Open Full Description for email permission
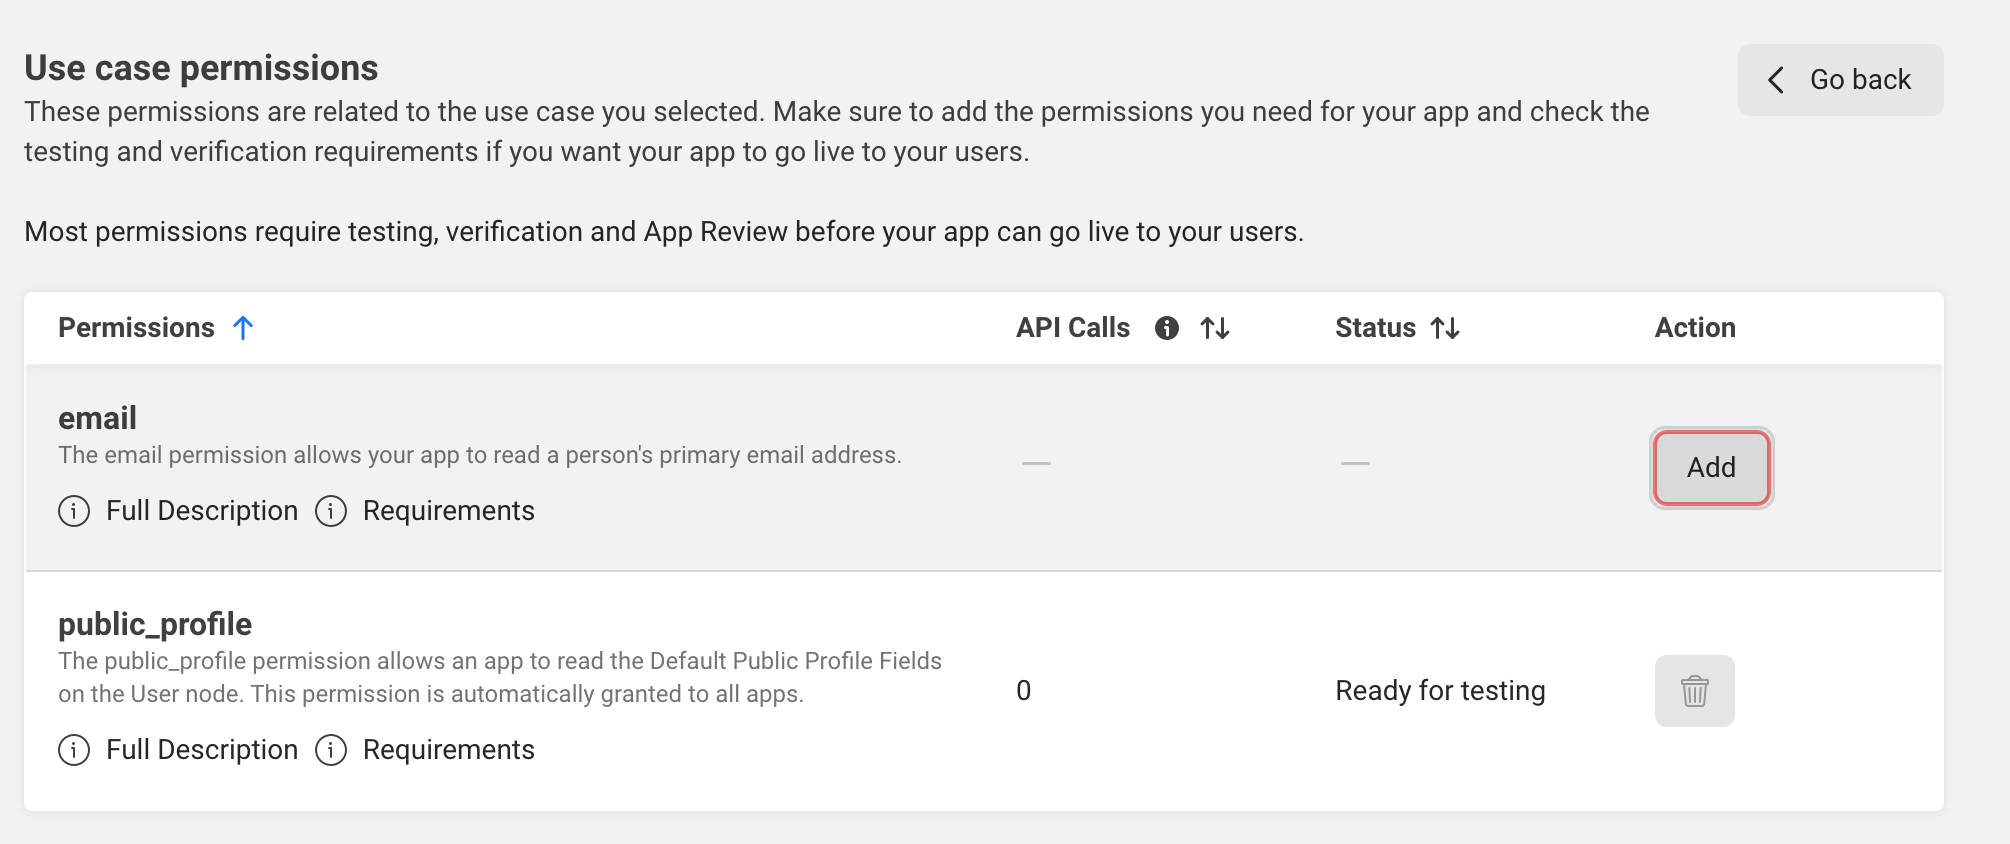This screenshot has height=844, width=2010. point(202,511)
